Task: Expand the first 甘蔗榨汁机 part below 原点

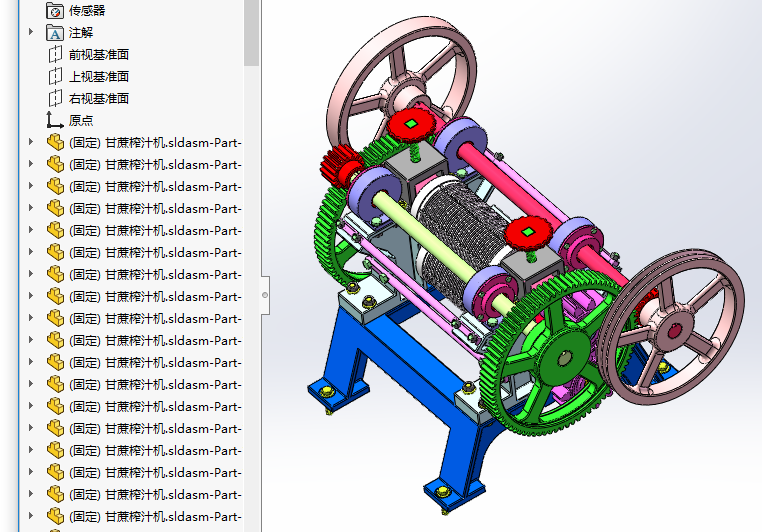Action: tap(31, 142)
